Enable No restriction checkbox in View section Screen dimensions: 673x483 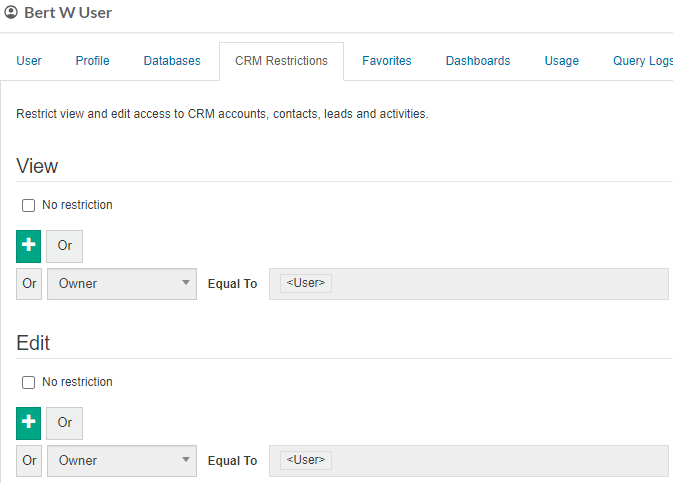click(x=29, y=205)
